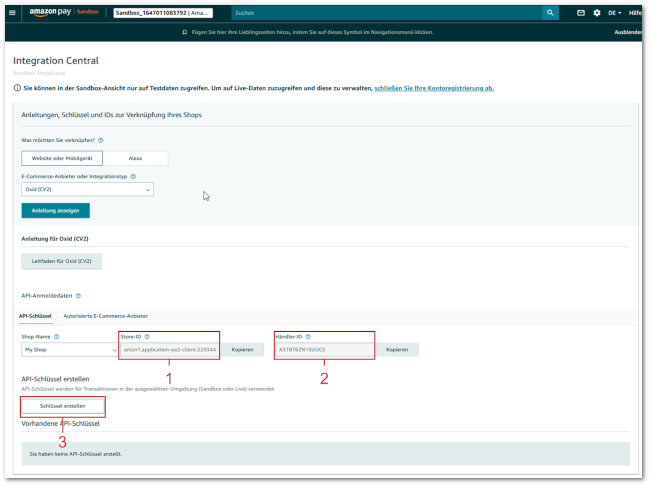The height and width of the screenshot is (486, 650).
Task: Select the Alexa option
Action: click(135, 158)
